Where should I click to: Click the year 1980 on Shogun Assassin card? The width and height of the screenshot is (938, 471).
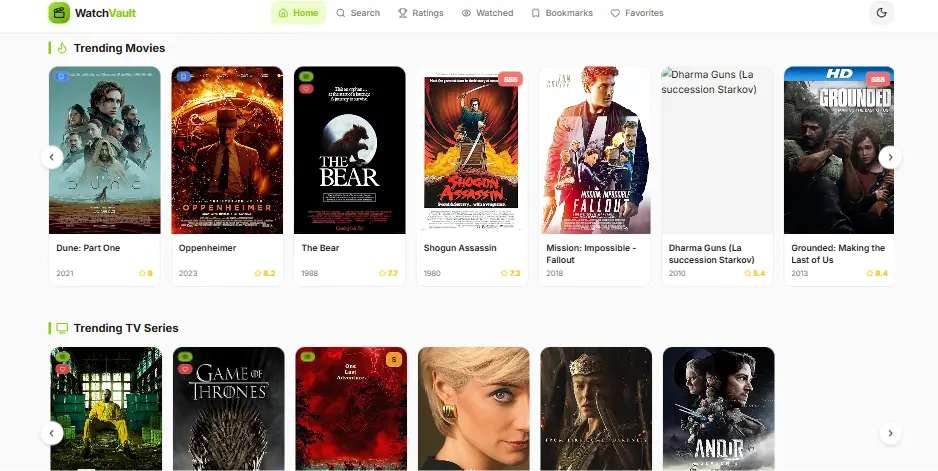(x=432, y=273)
